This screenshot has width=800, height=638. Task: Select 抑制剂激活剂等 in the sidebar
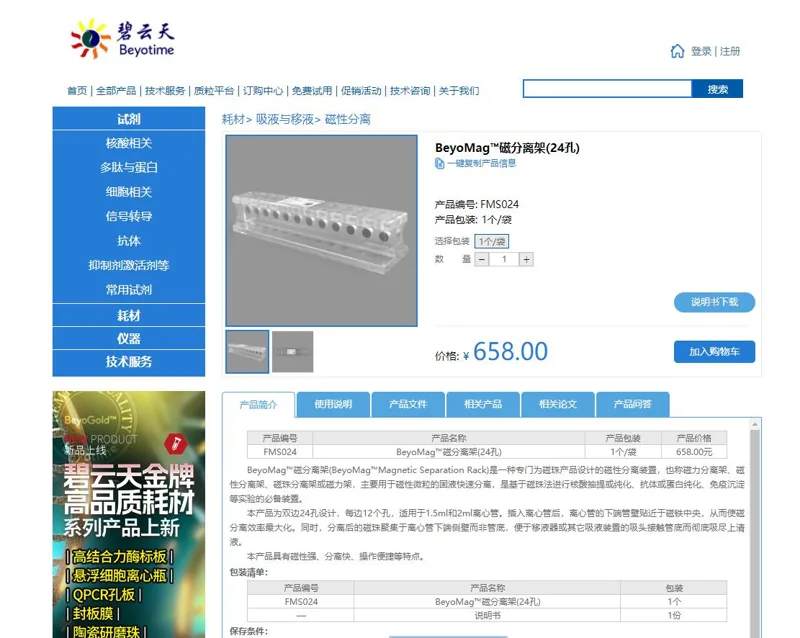point(129,265)
